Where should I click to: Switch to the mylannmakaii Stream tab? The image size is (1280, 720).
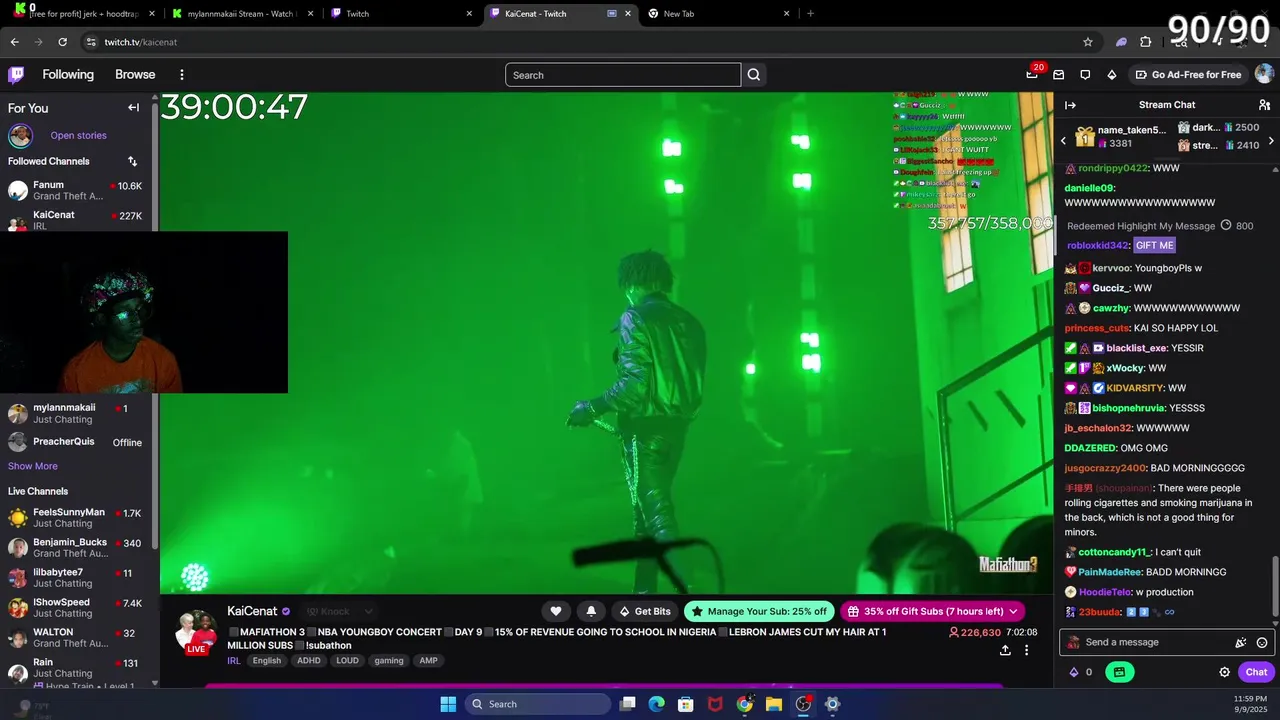pyautogui.click(x=244, y=14)
